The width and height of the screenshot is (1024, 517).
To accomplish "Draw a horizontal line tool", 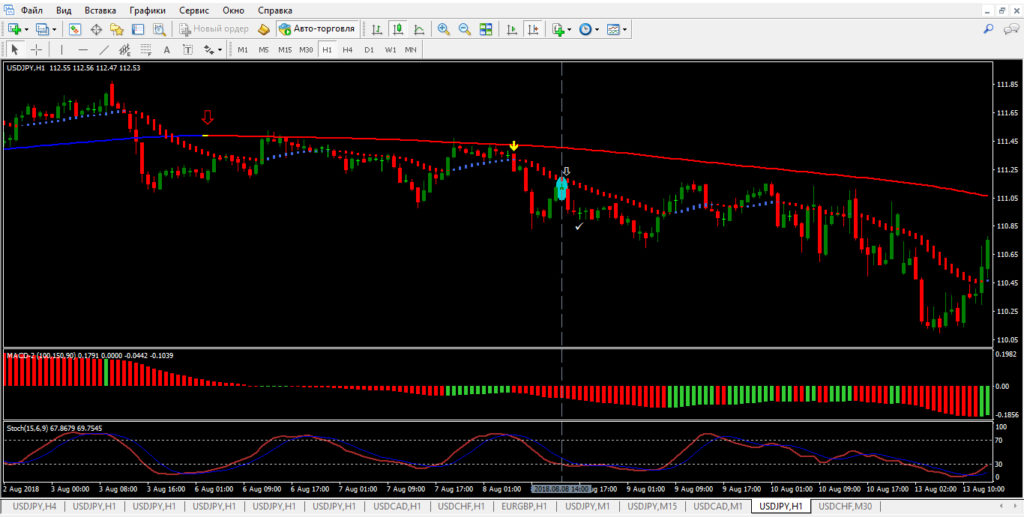I will click(82, 49).
